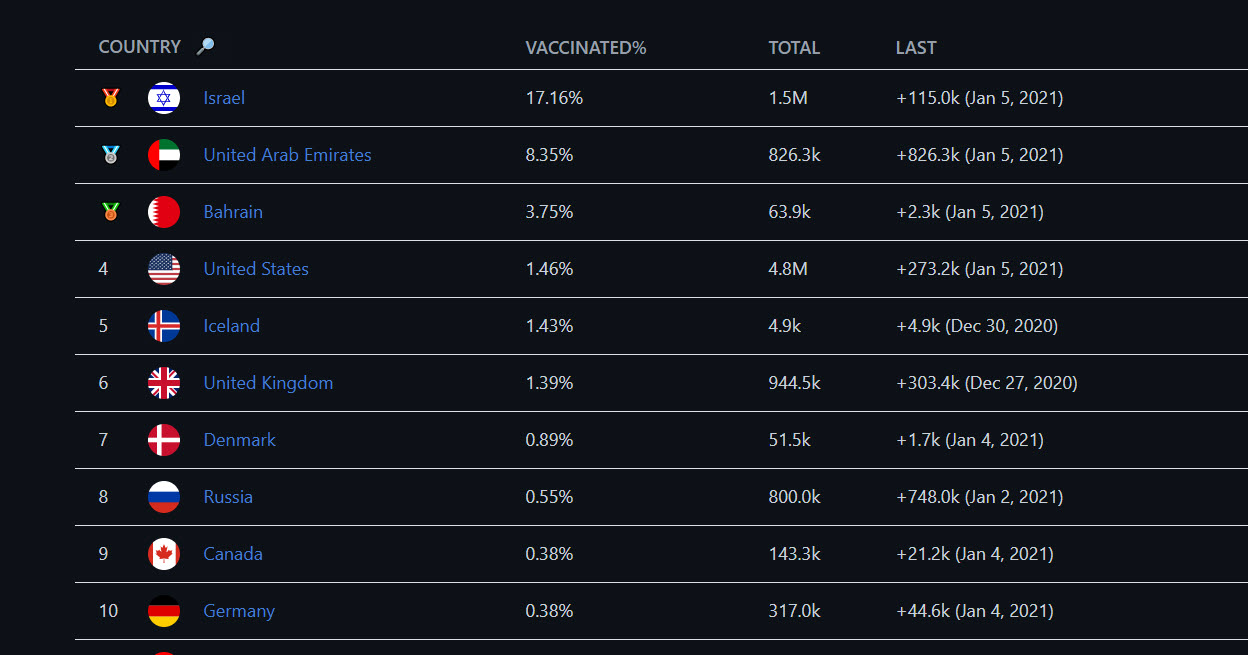Click the Bahrain flag icon
Image resolution: width=1248 pixels, height=655 pixels.
tap(164, 212)
